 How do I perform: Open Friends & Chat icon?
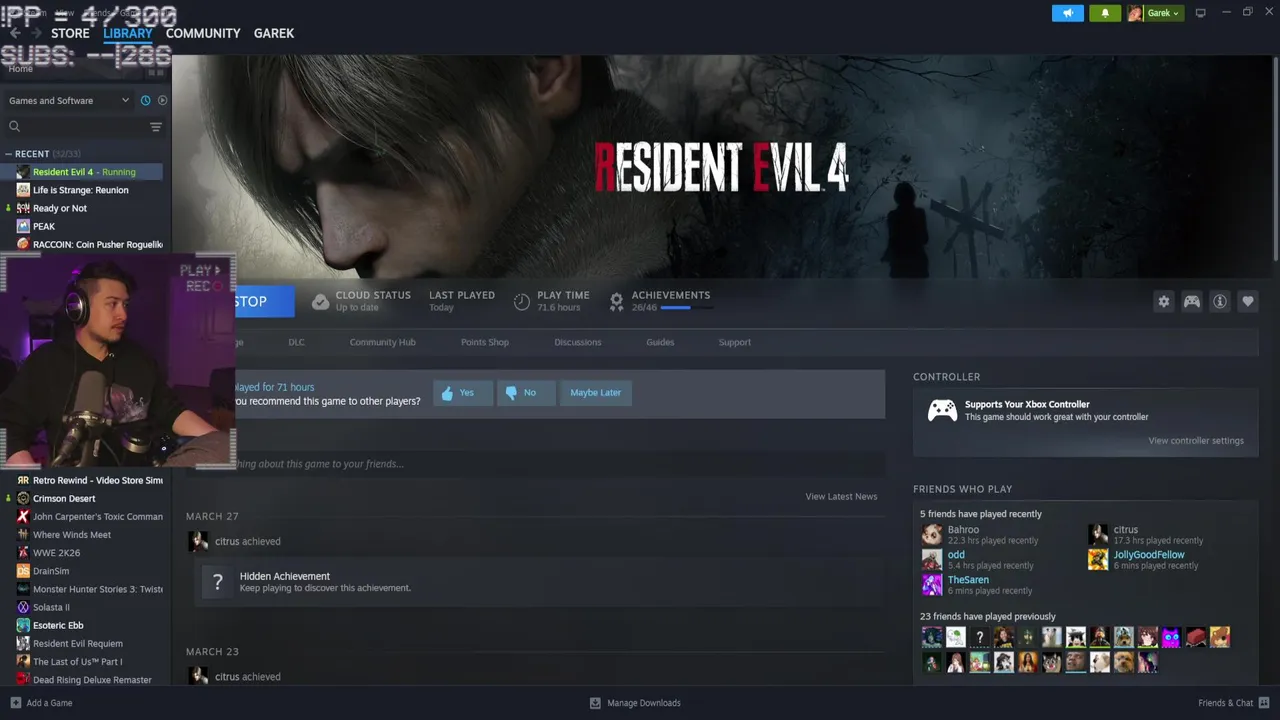[1264, 703]
